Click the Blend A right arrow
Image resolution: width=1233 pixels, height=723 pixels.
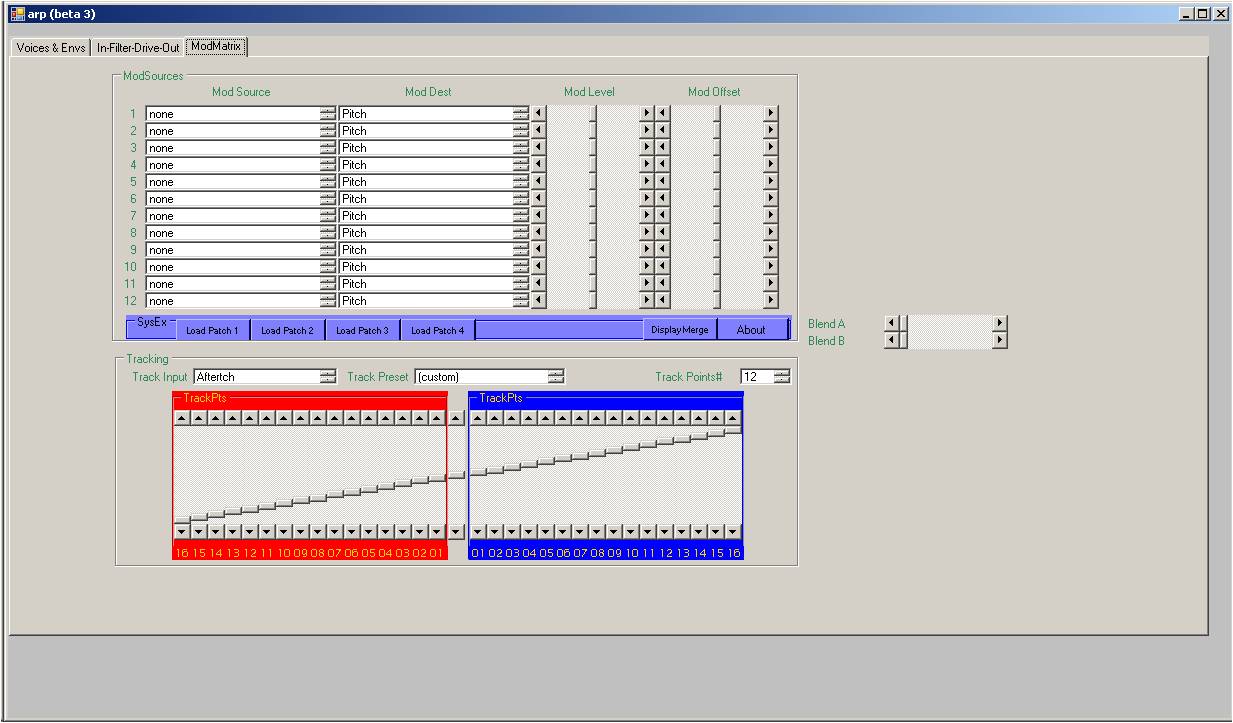point(999,323)
